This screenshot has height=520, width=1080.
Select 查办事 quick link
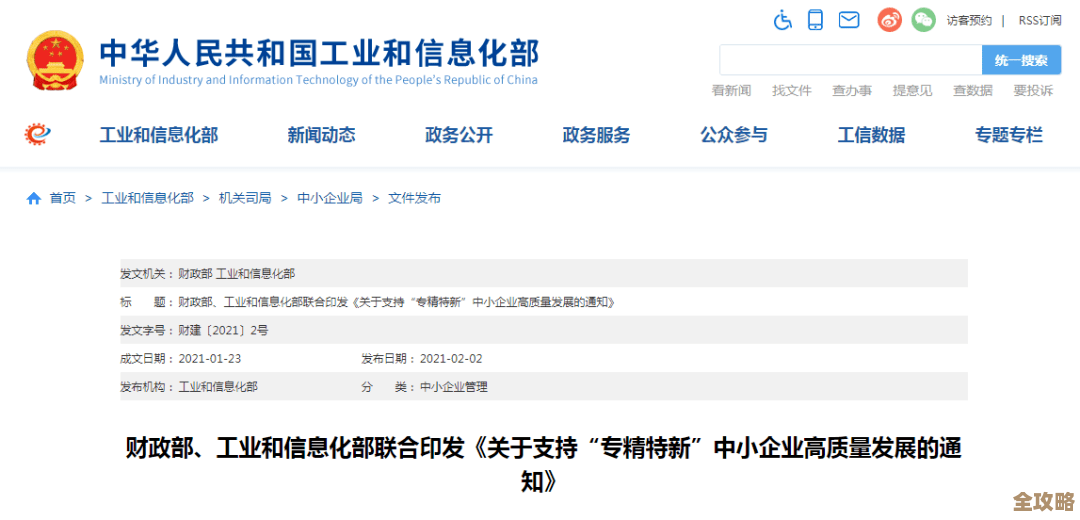852,90
